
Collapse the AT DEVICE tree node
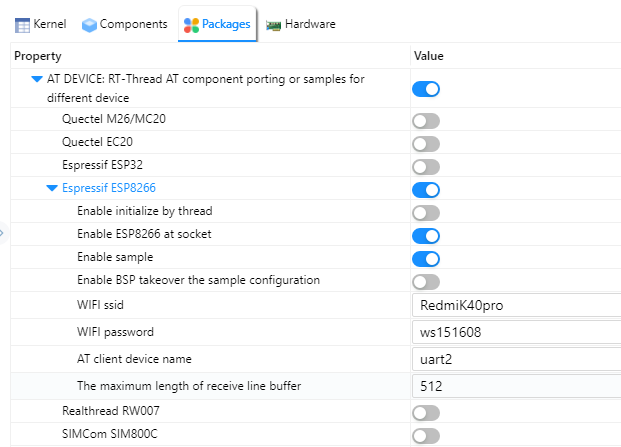coord(37,79)
